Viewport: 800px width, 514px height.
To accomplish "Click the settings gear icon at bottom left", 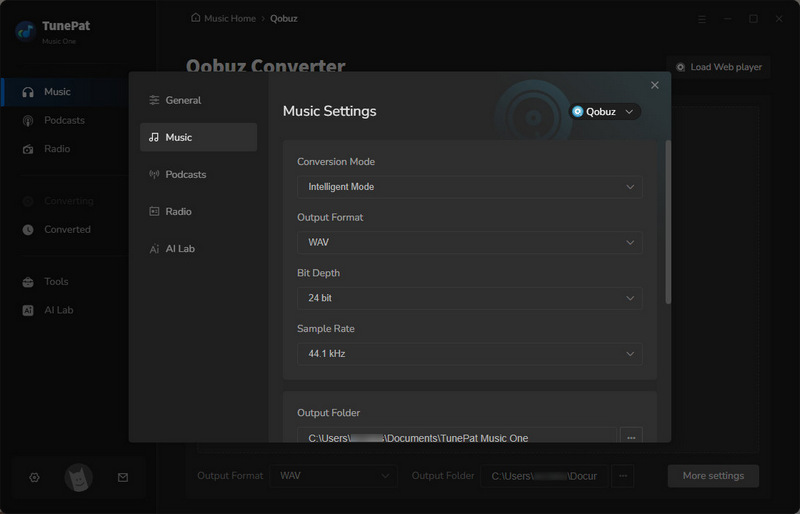I will click(x=34, y=478).
